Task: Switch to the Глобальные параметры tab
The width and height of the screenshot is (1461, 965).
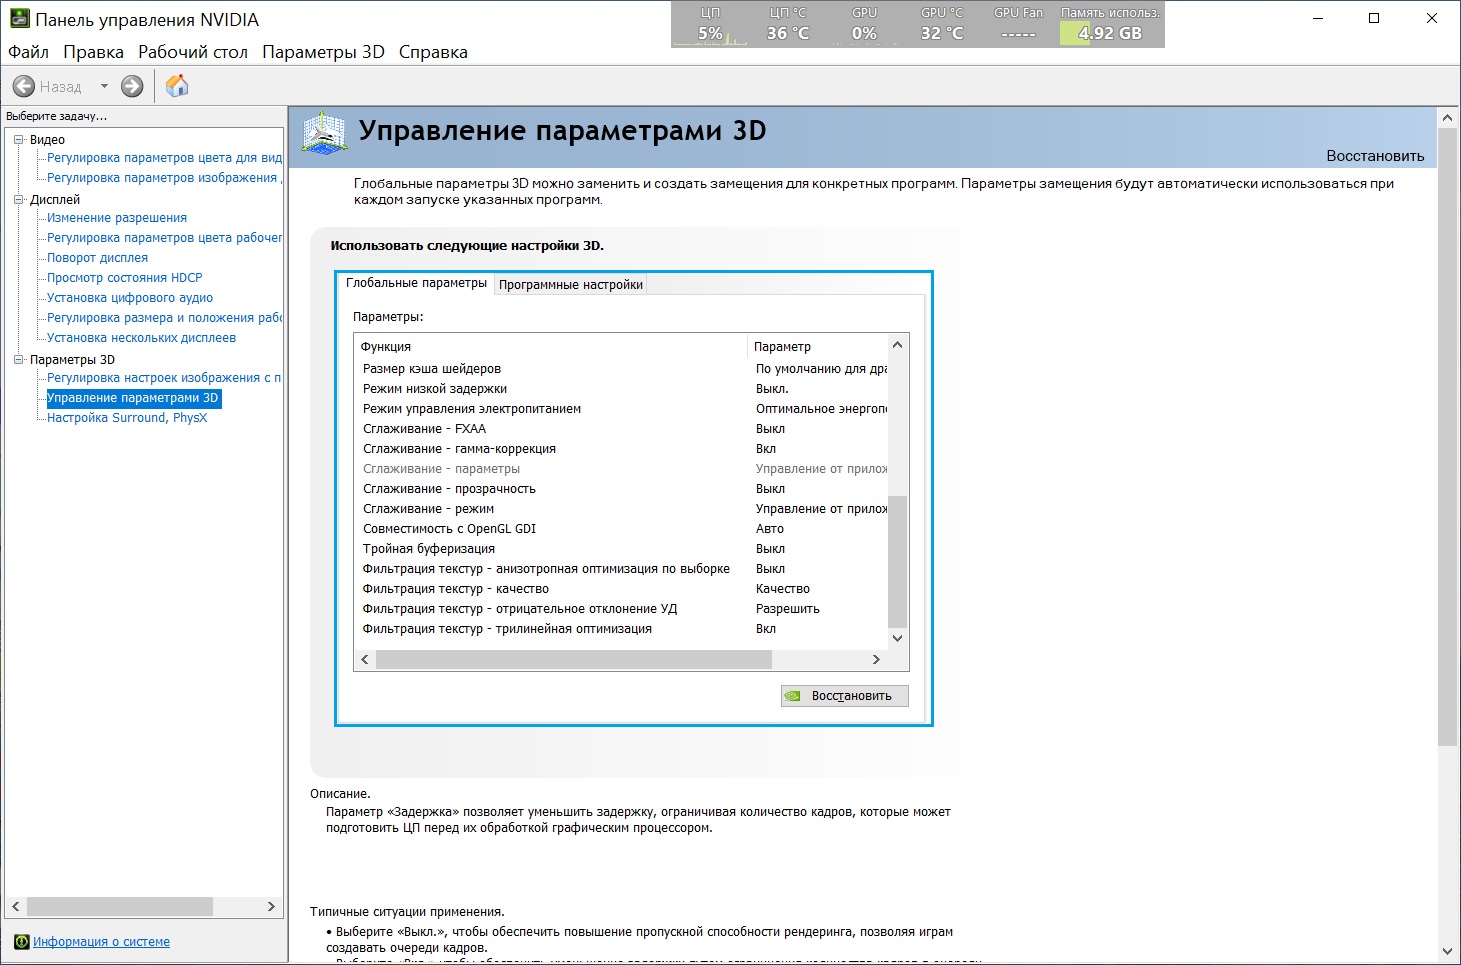Action: (416, 283)
